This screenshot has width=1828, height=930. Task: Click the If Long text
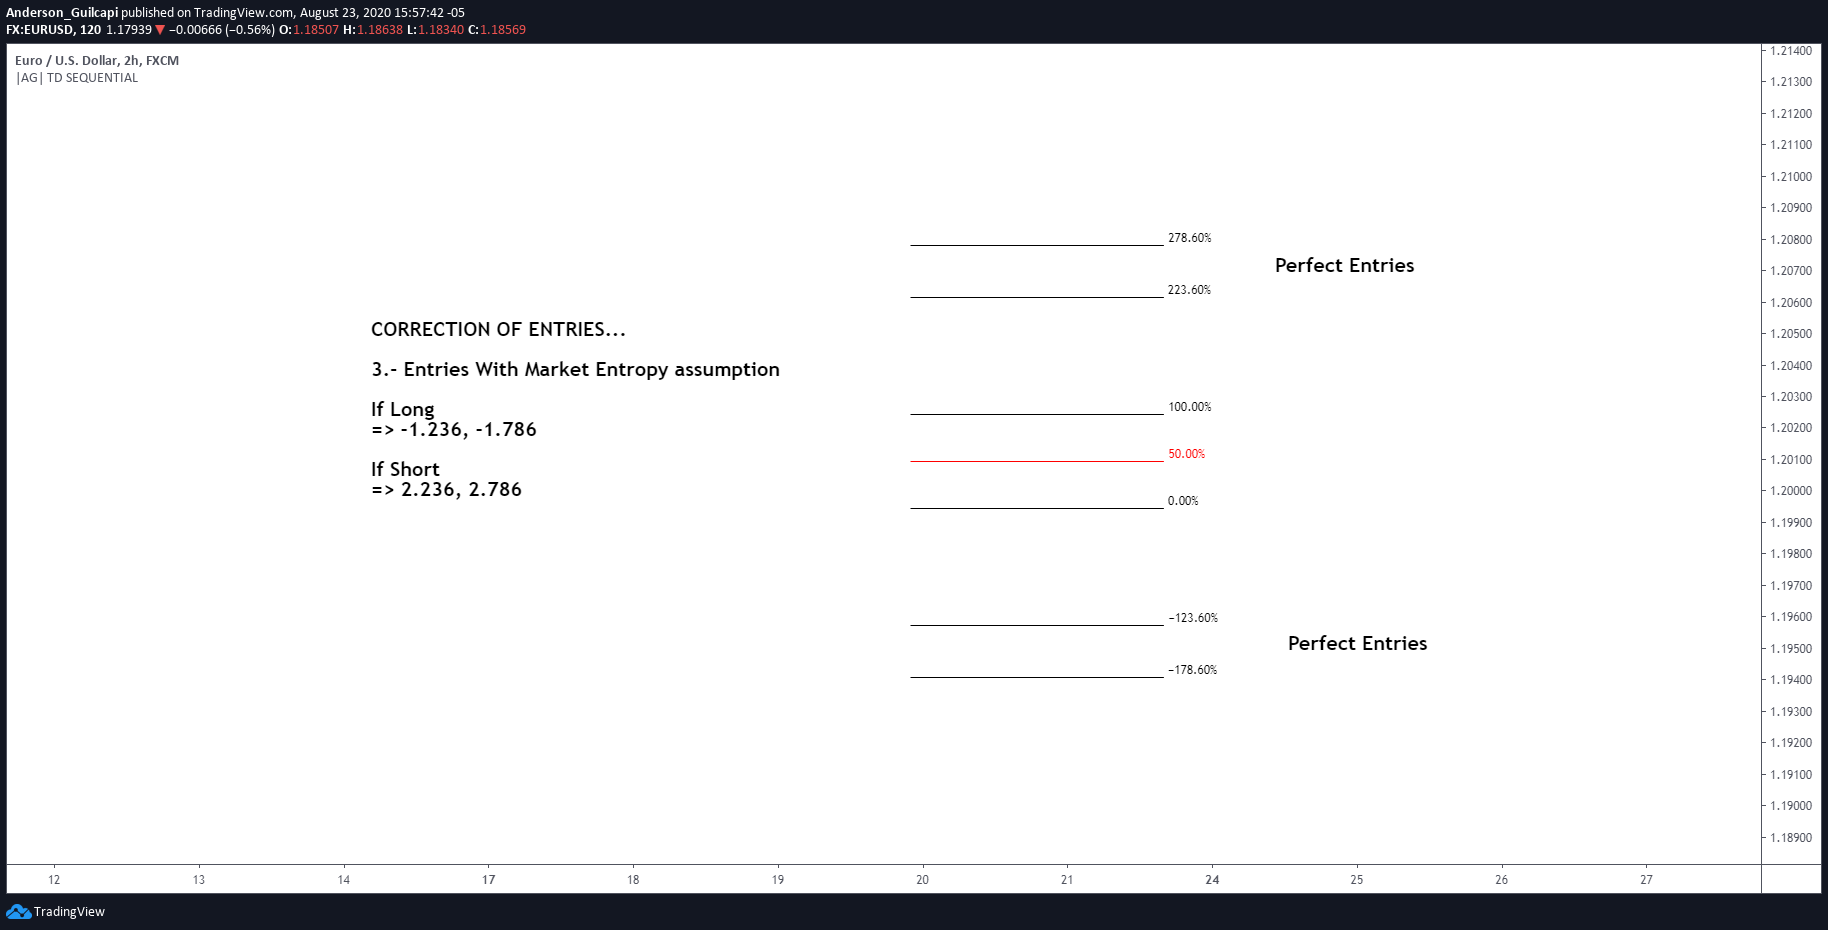(x=403, y=410)
